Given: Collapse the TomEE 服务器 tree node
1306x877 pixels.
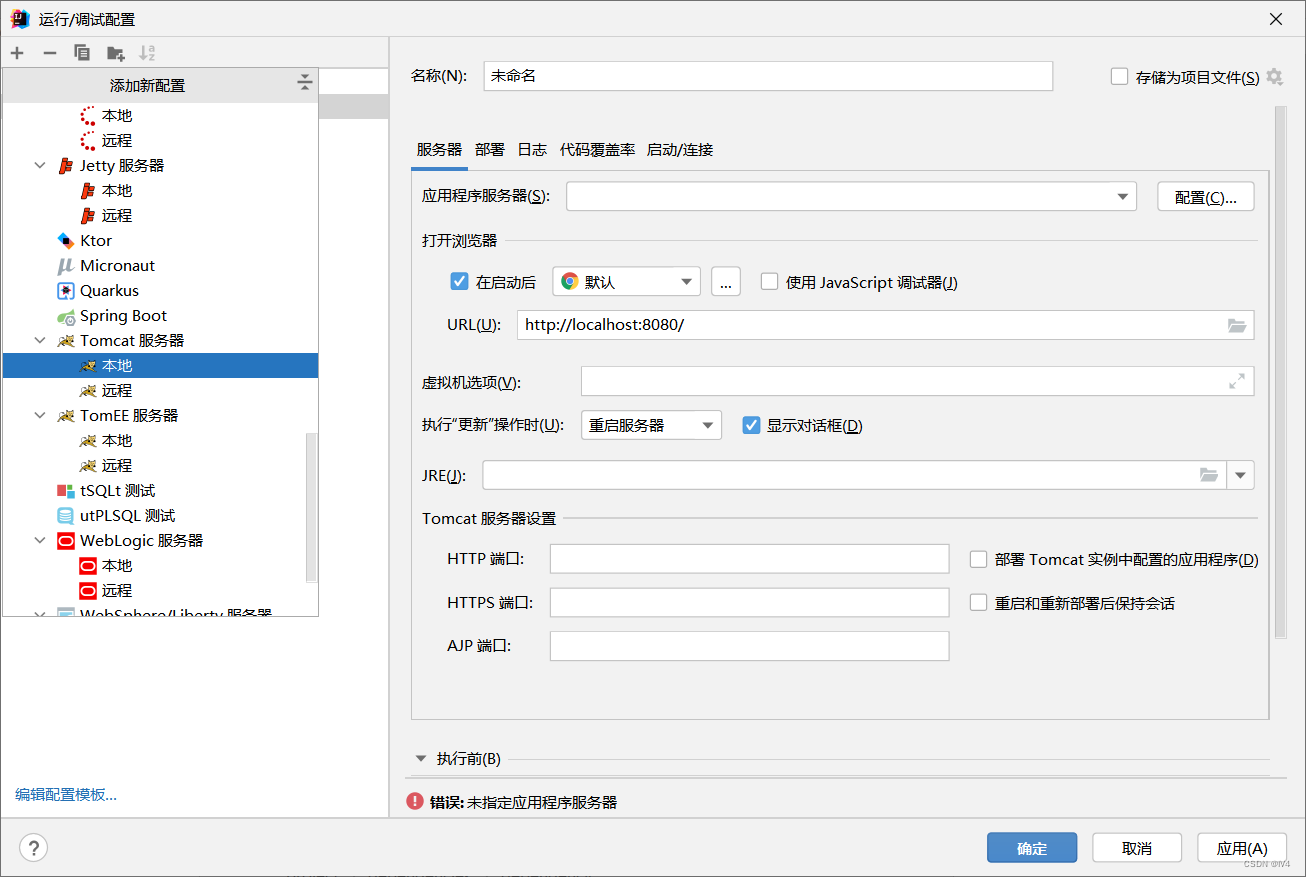Looking at the screenshot, I should click(40, 415).
